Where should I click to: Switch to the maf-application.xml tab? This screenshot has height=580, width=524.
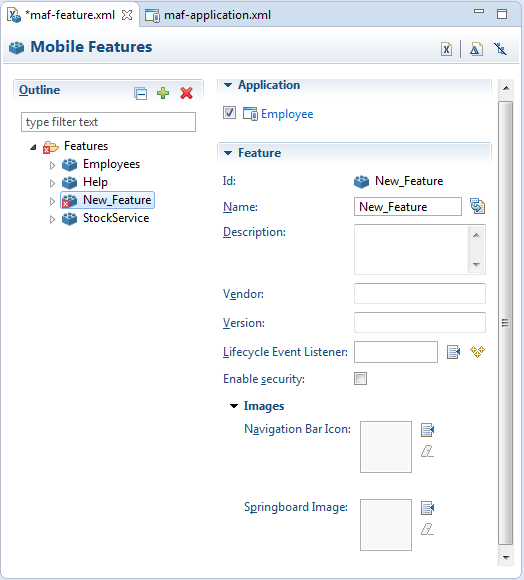[x=208, y=15]
